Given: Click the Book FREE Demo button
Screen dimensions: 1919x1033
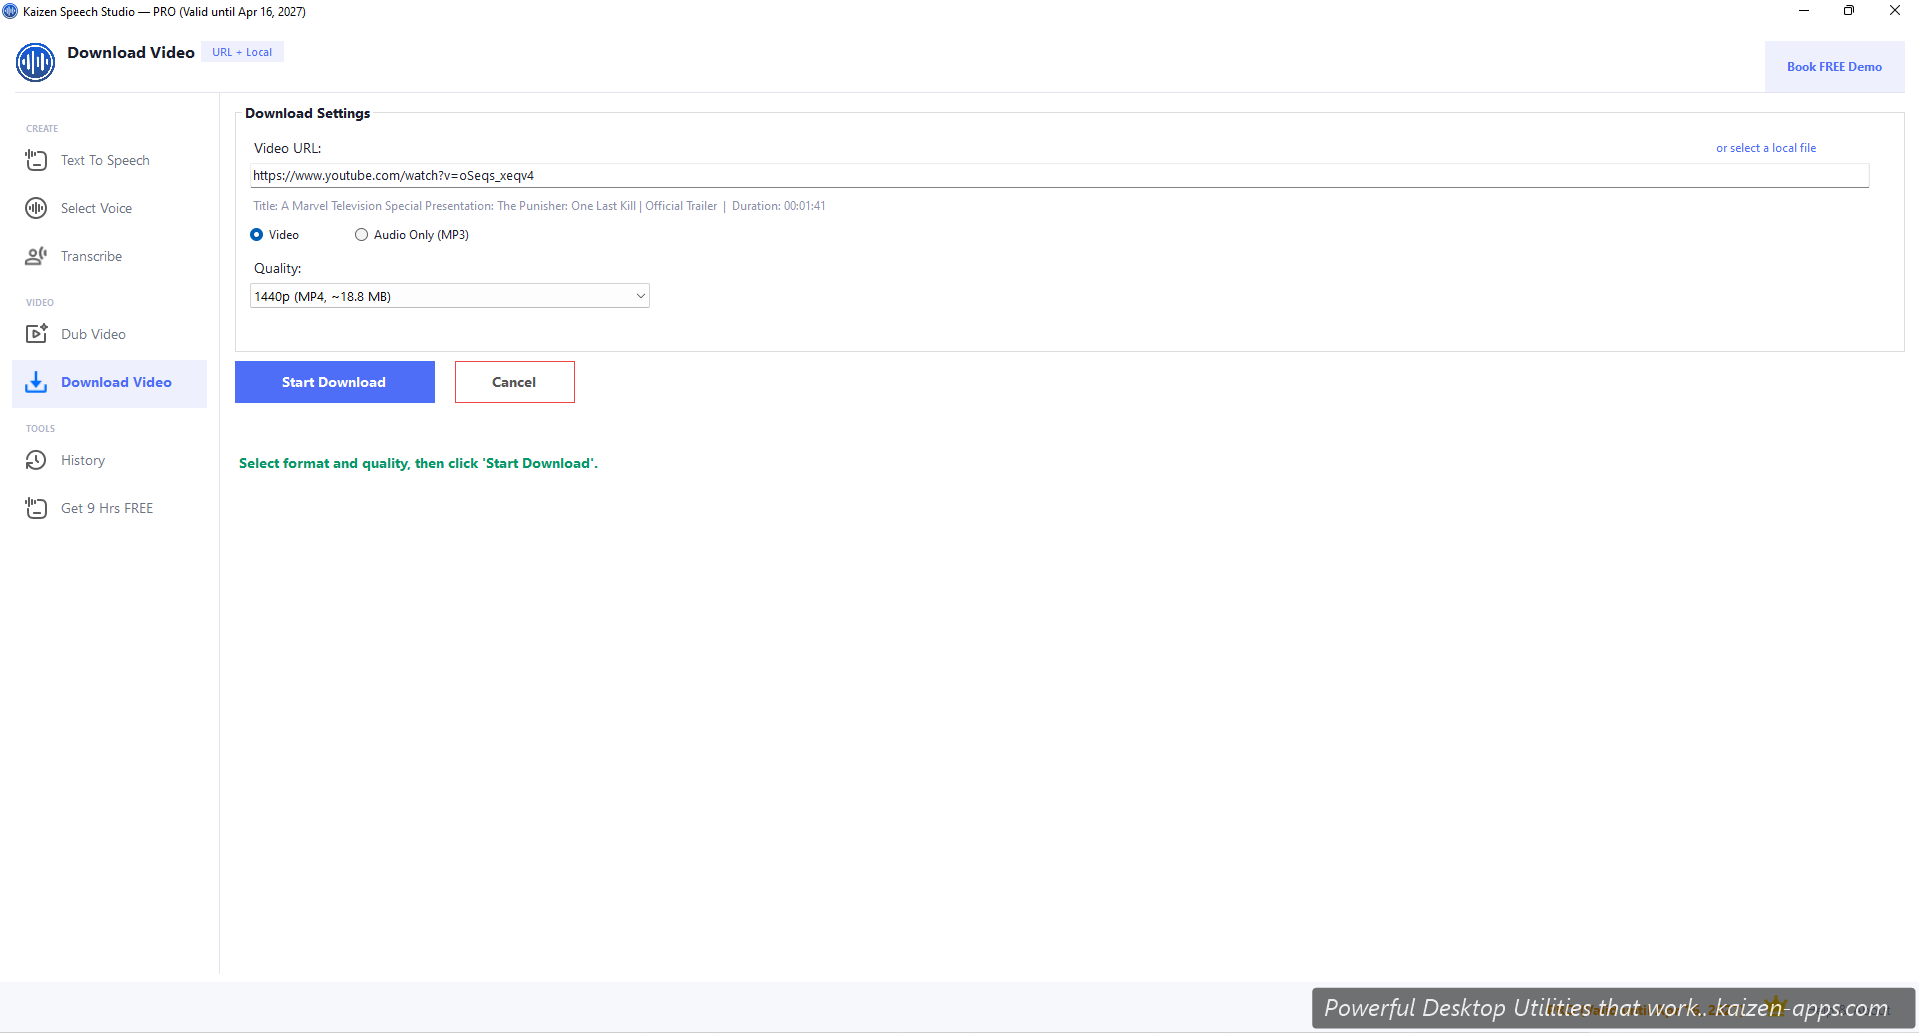Looking at the screenshot, I should point(1835,66).
